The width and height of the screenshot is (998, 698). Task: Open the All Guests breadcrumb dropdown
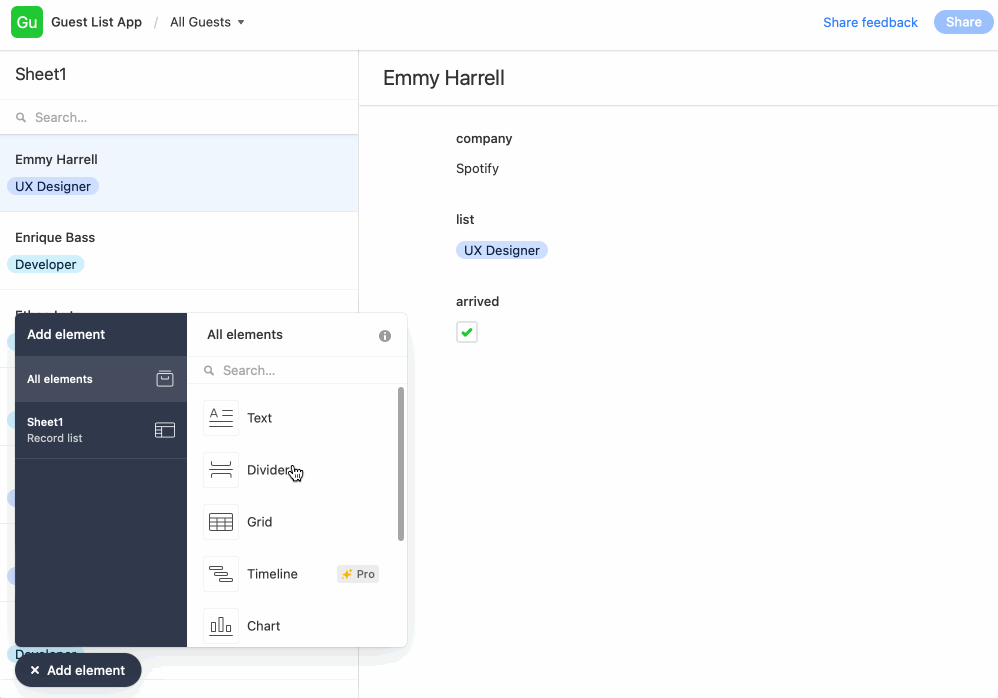click(207, 21)
